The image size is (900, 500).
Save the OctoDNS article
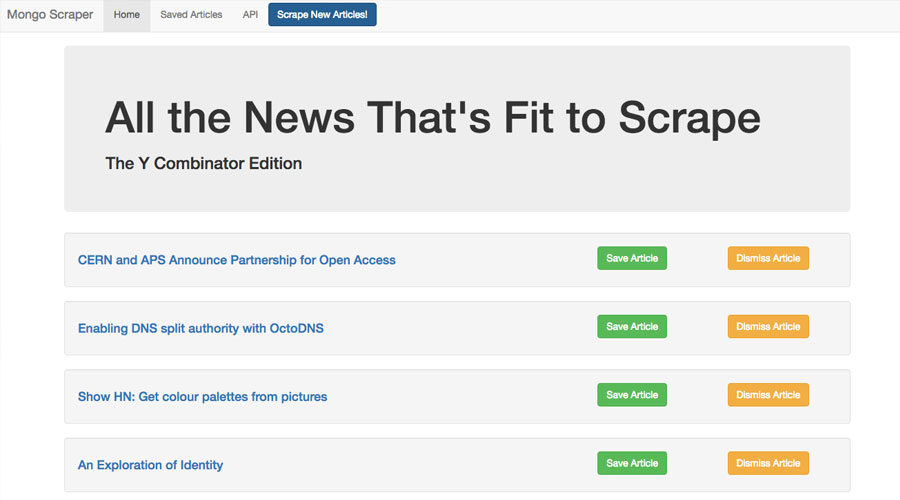(x=632, y=327)
